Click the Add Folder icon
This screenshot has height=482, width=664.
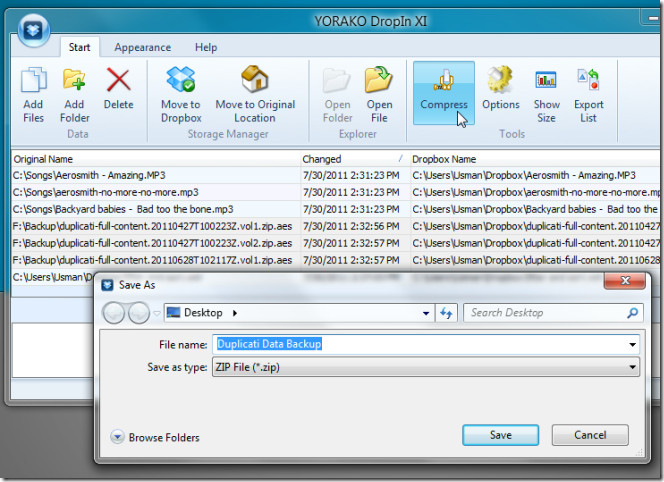(x=75, y=80)
